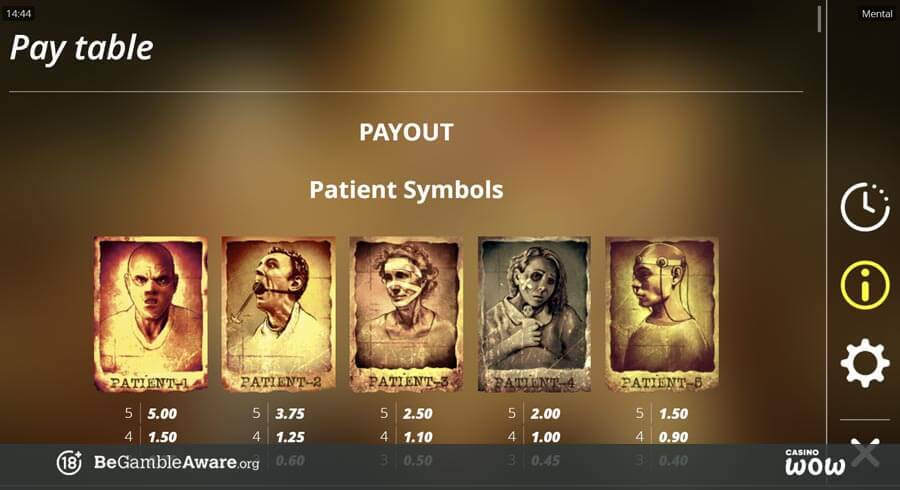Select the Patient-5 symbol card
Screen dimensions: 900x490
pyautogui.click(x=662, y=314)
